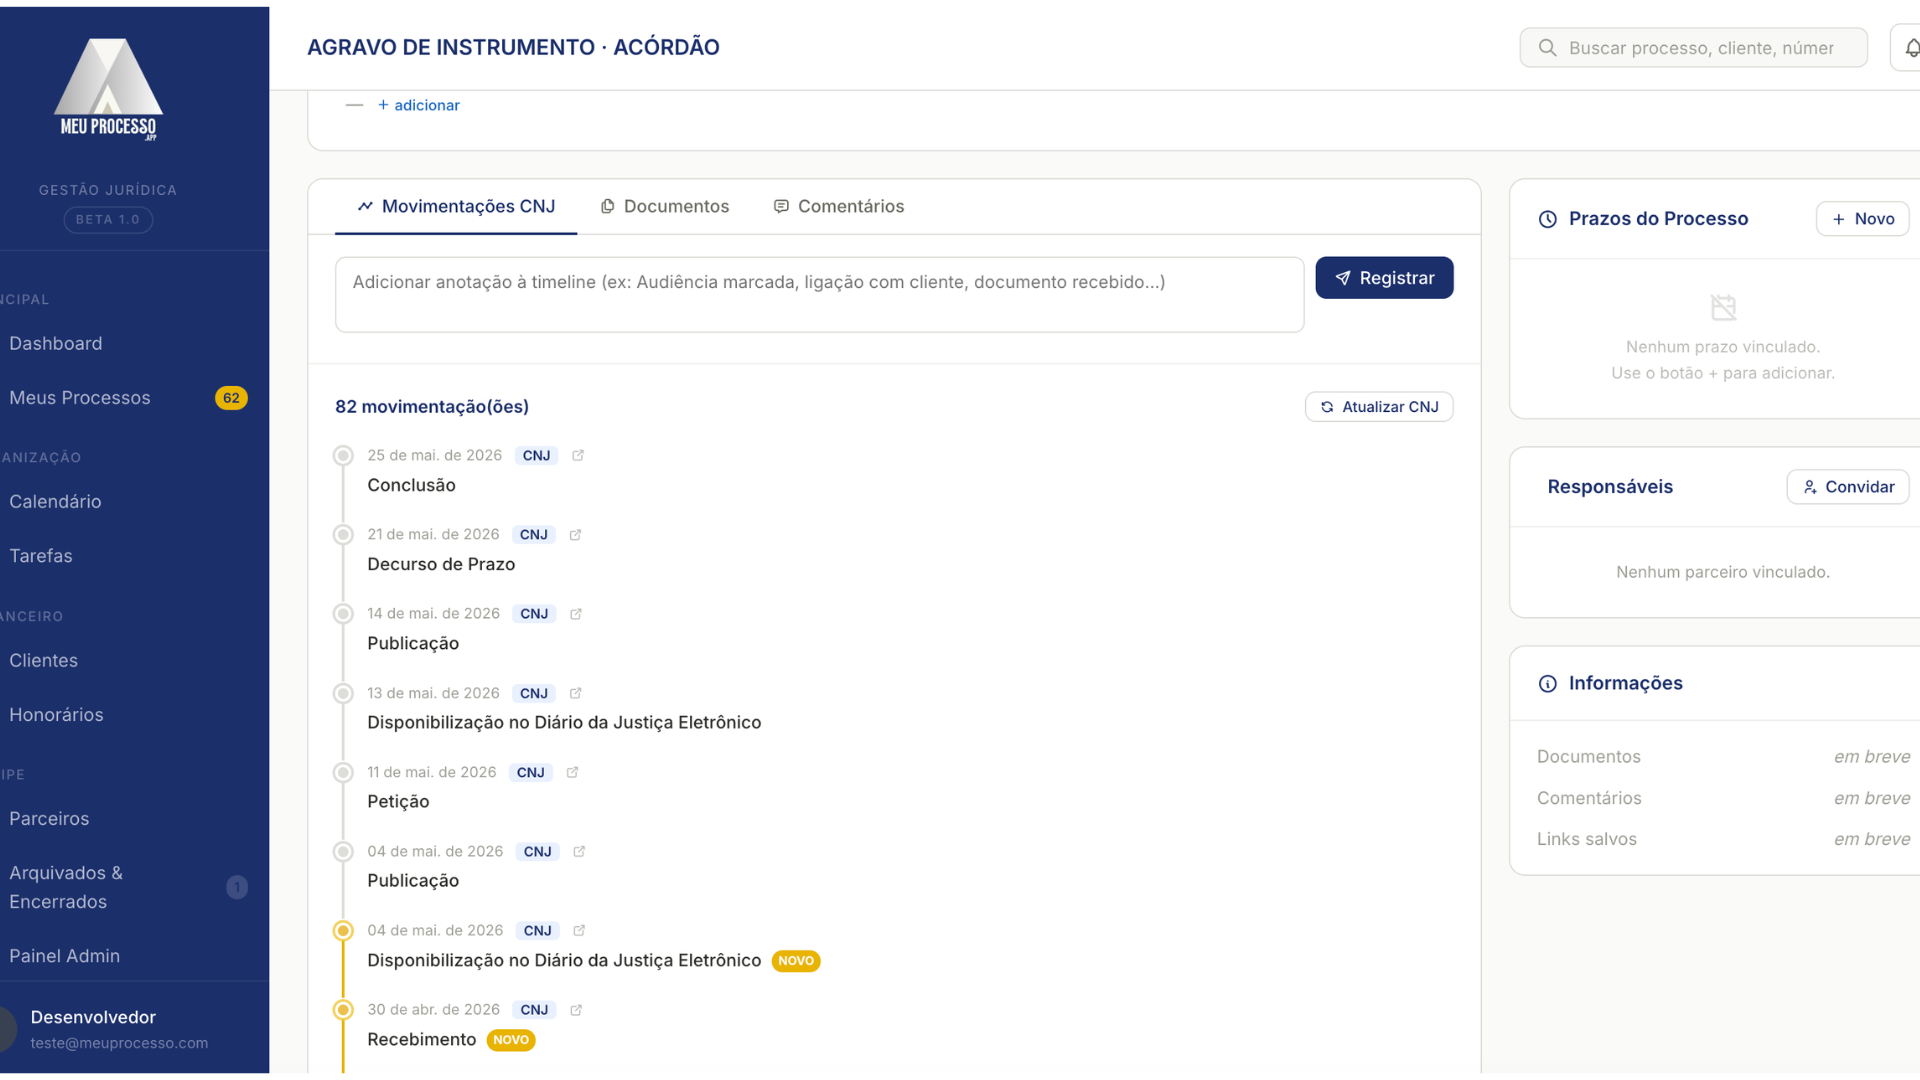Click the empty calendar icon in Prazos
The width and height of the screenshot is (1920, 1080).
1723,307
